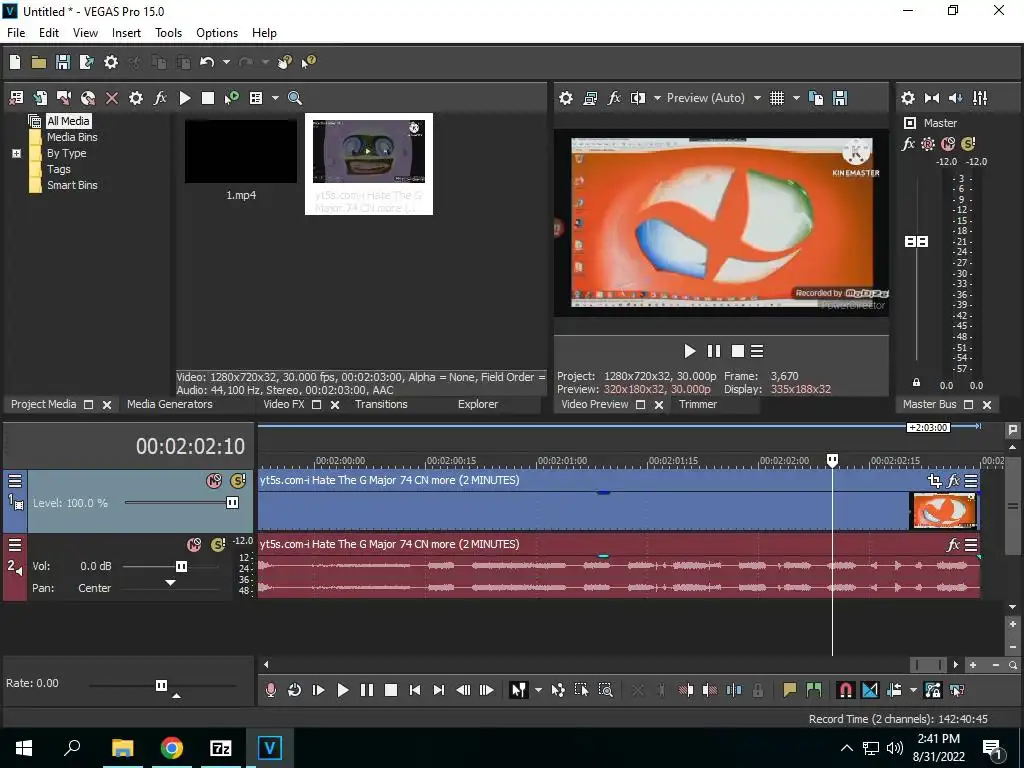The width and height of the screenshot is (1024, 768).
Task: Open Event FX on the audio event
Action: click(x=953, y=545)
